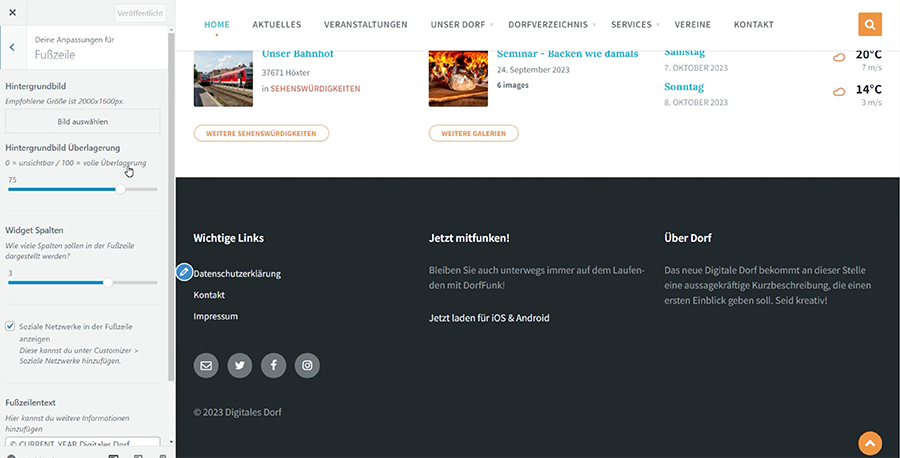Open the Instagram icon in footer
Viewport: 900px width, 458px height.
tap(307, 366)
